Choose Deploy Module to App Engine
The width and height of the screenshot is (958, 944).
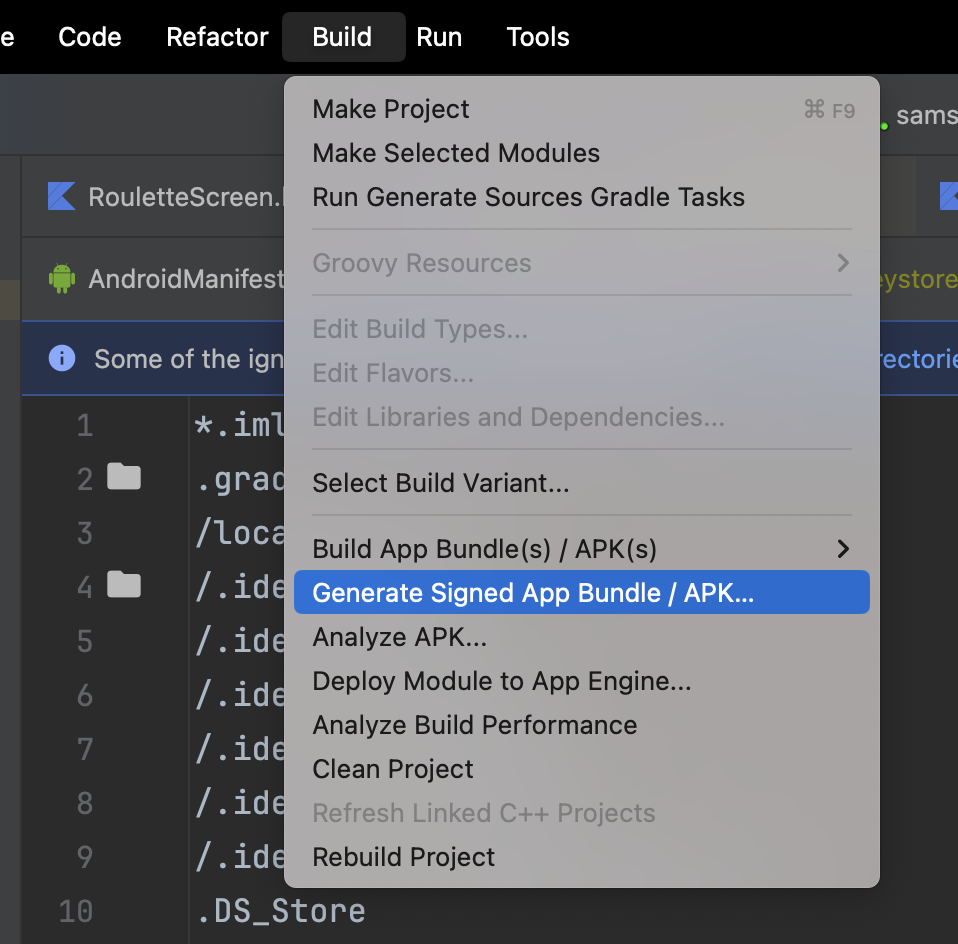502,681
